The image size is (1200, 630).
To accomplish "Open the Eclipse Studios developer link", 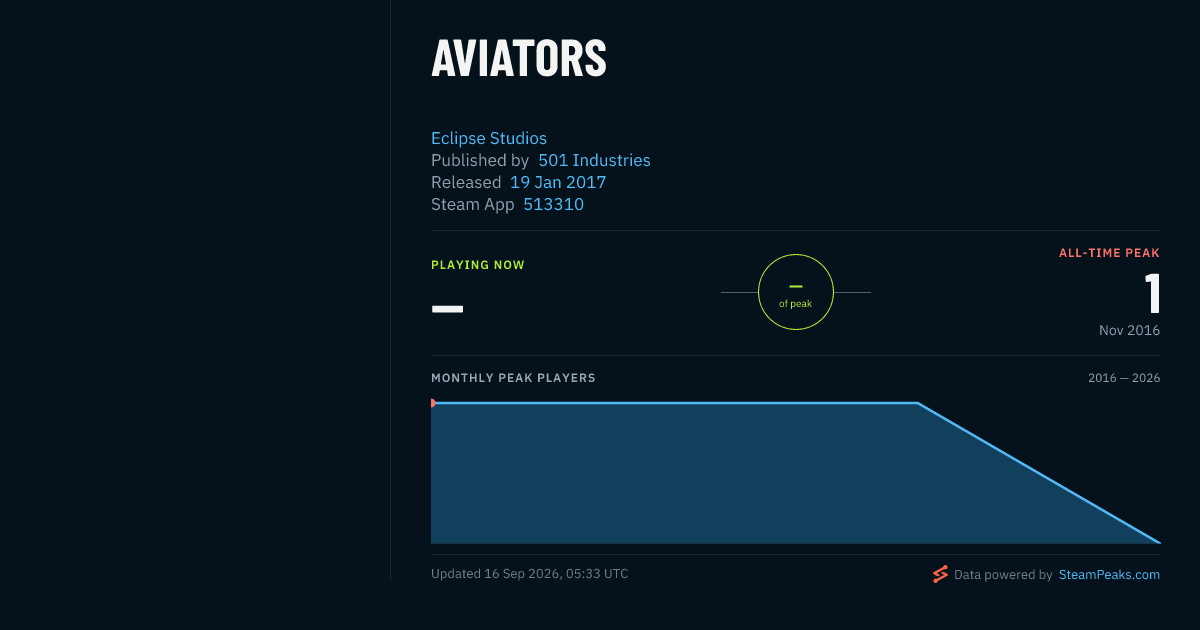I will tap(489, 138).
